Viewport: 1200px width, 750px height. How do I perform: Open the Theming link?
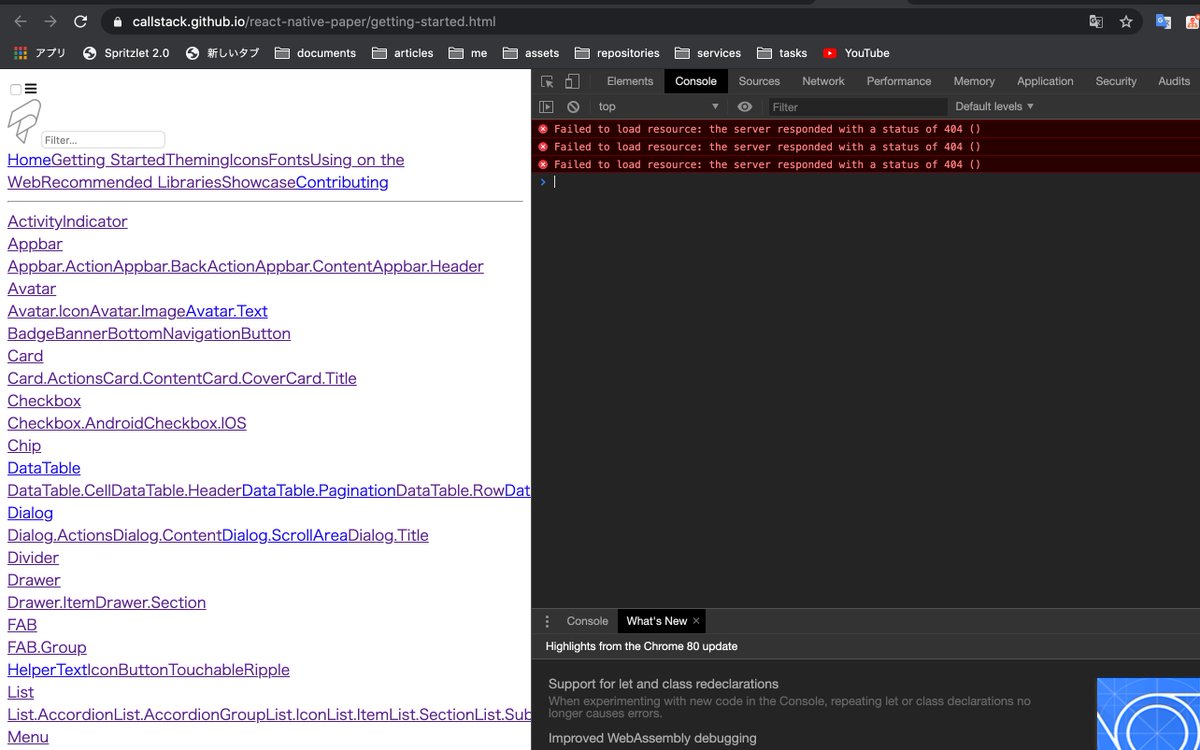[198, 160]
